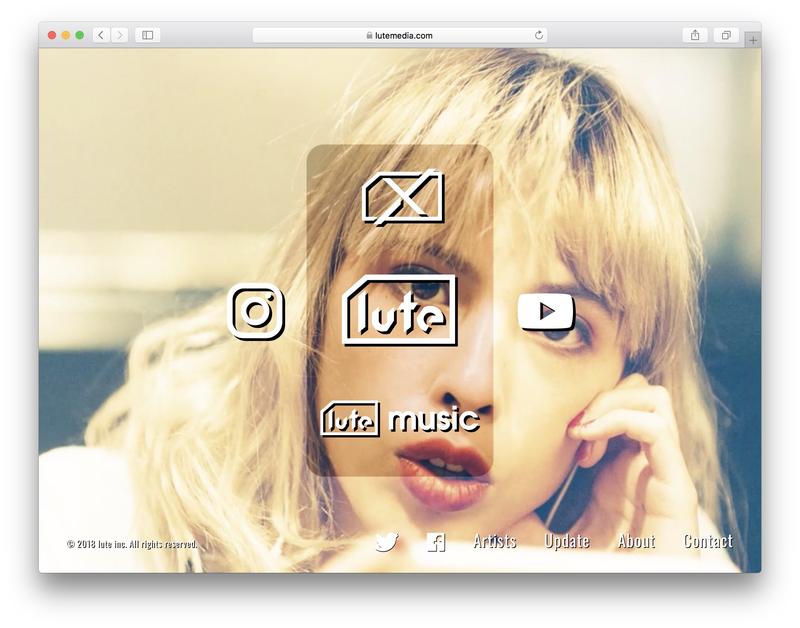Select About in the footer menu

[636, 541]
